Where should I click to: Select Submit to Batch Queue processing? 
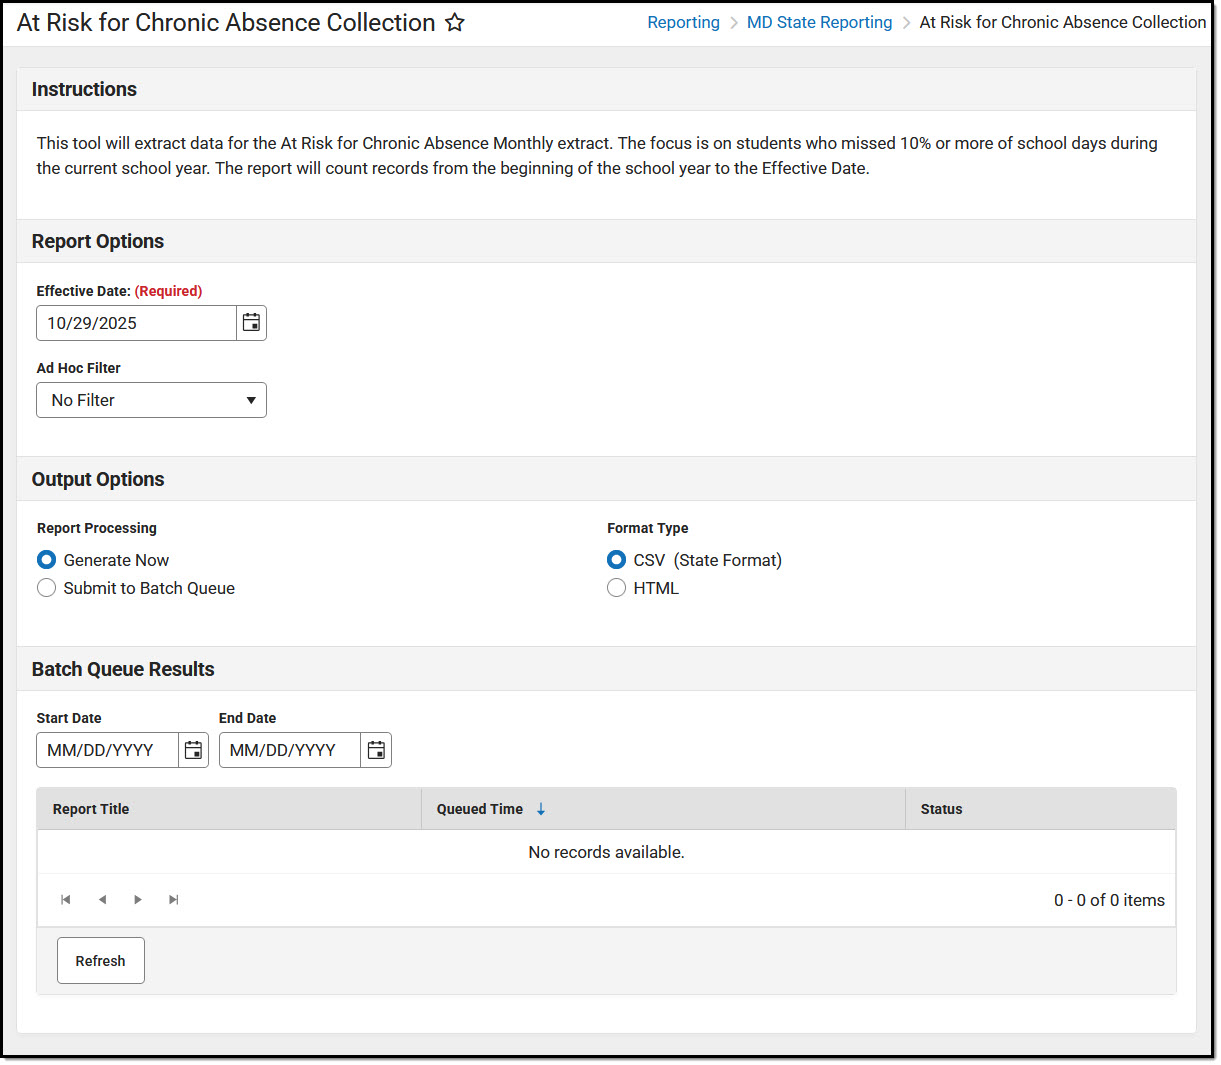tap(46, 588)
